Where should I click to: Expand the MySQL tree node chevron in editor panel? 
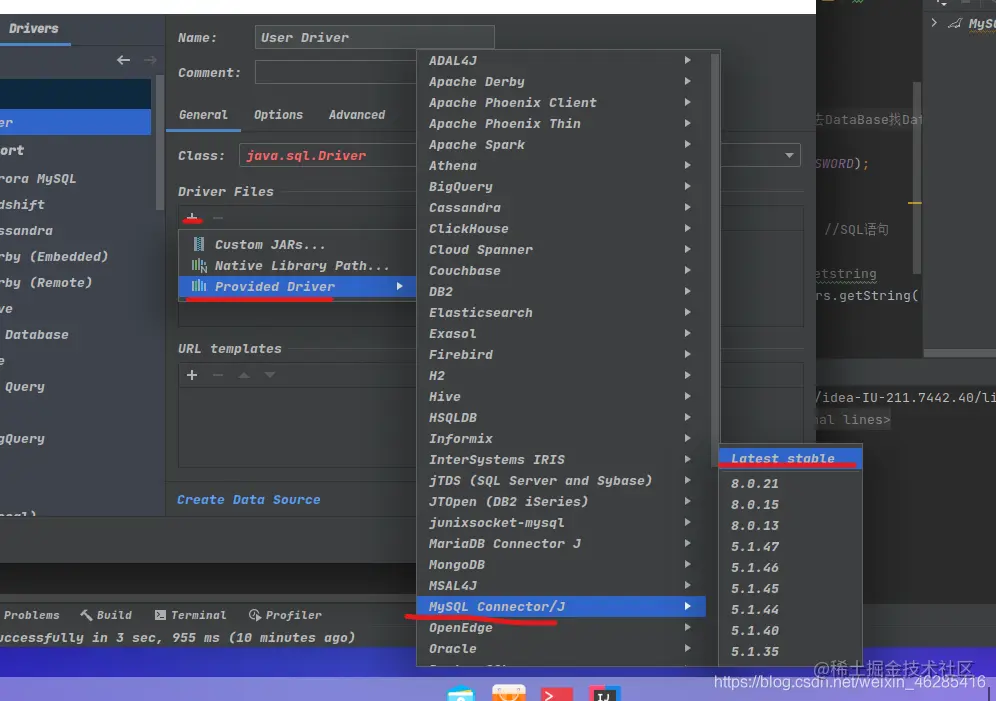tap(934, 23)
